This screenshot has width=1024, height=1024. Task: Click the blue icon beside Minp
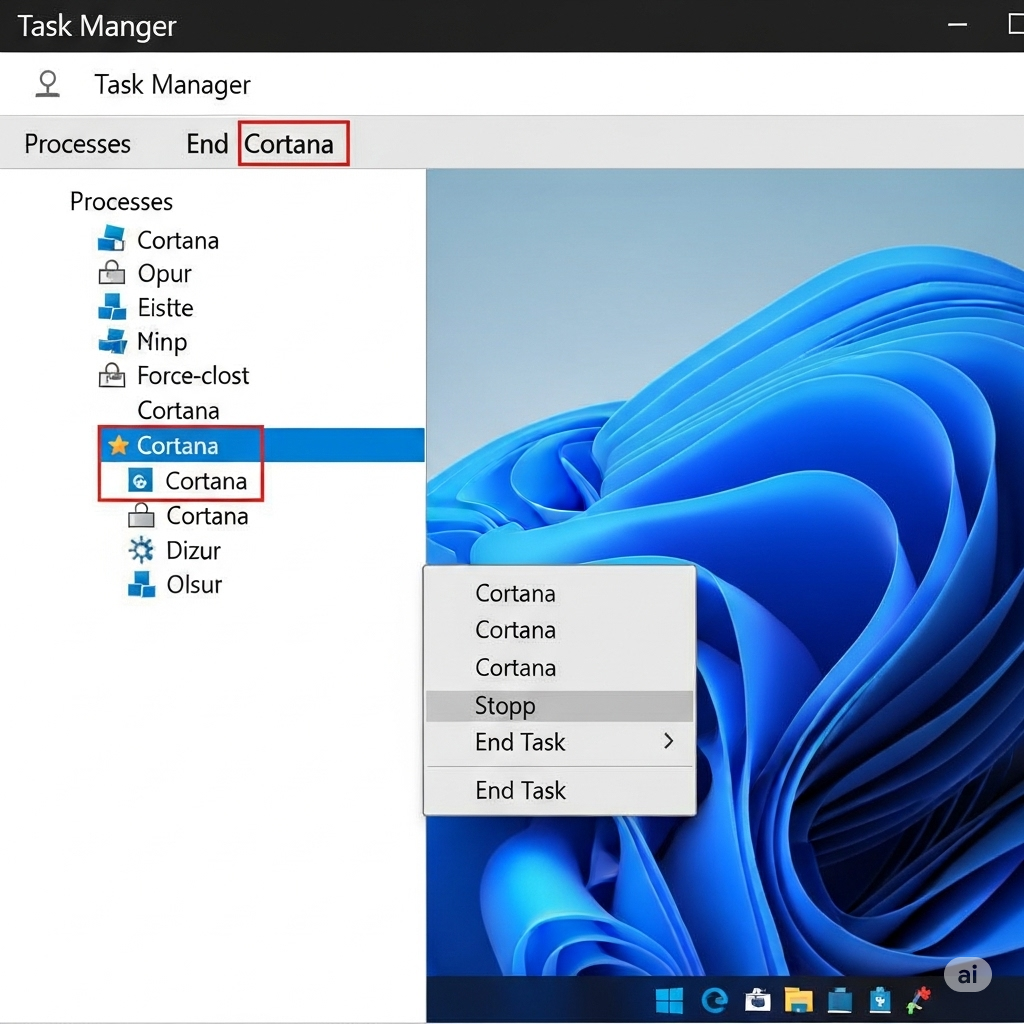112,342
